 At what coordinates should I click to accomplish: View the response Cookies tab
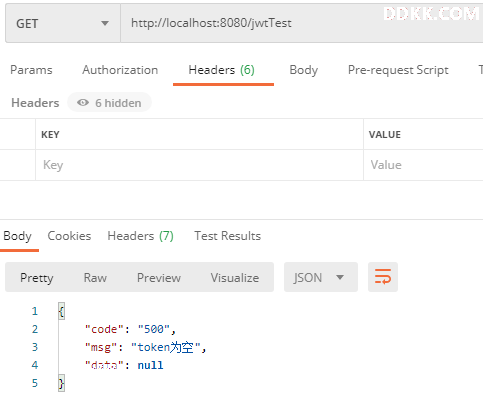point(69,236)
